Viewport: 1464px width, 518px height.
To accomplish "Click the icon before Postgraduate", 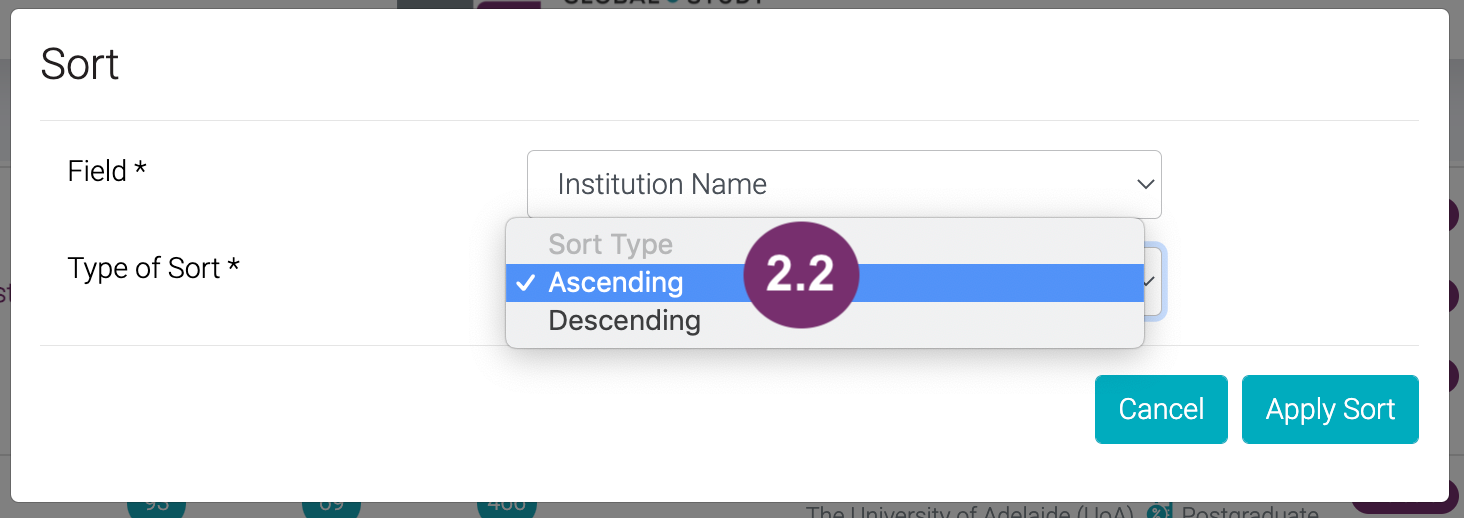I will click(1159, 512).
